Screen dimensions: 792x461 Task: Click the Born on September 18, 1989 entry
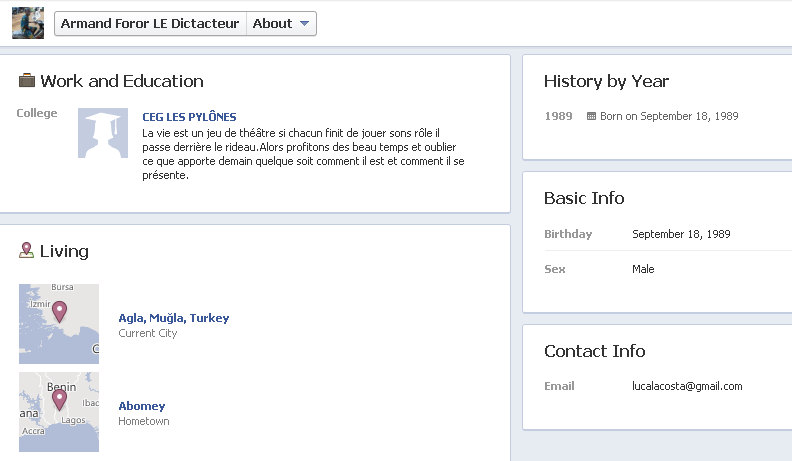[x=668, y=116]
